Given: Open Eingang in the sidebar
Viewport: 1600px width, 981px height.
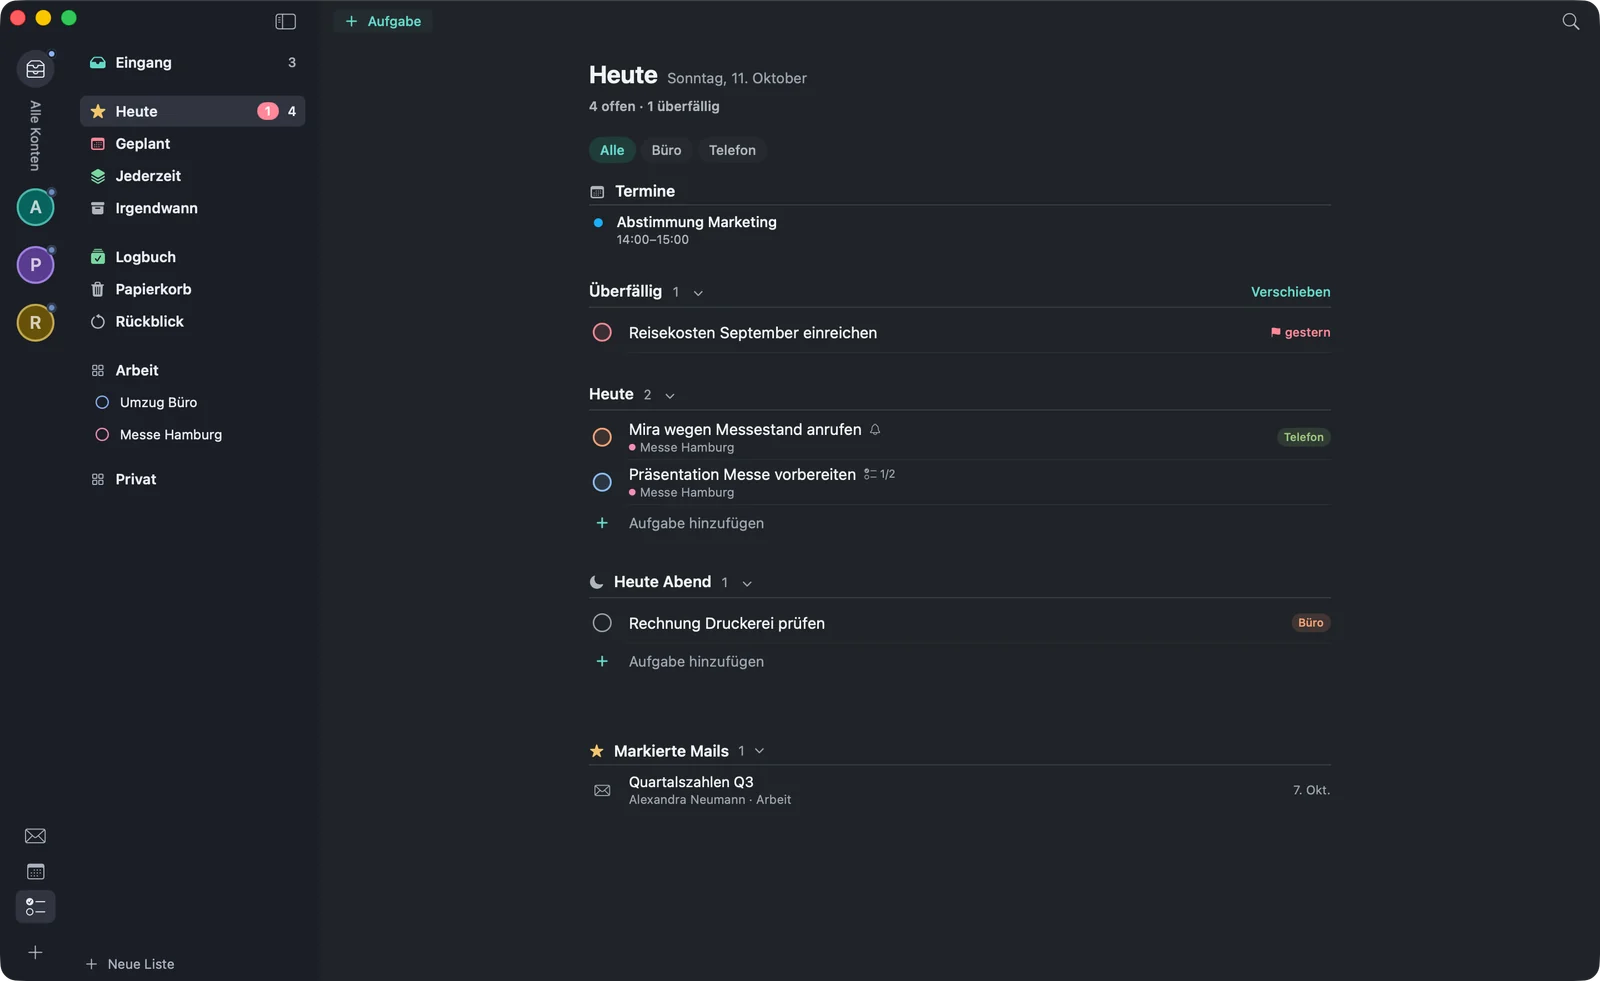Looking at the screenshot, I should click(192, 62).
